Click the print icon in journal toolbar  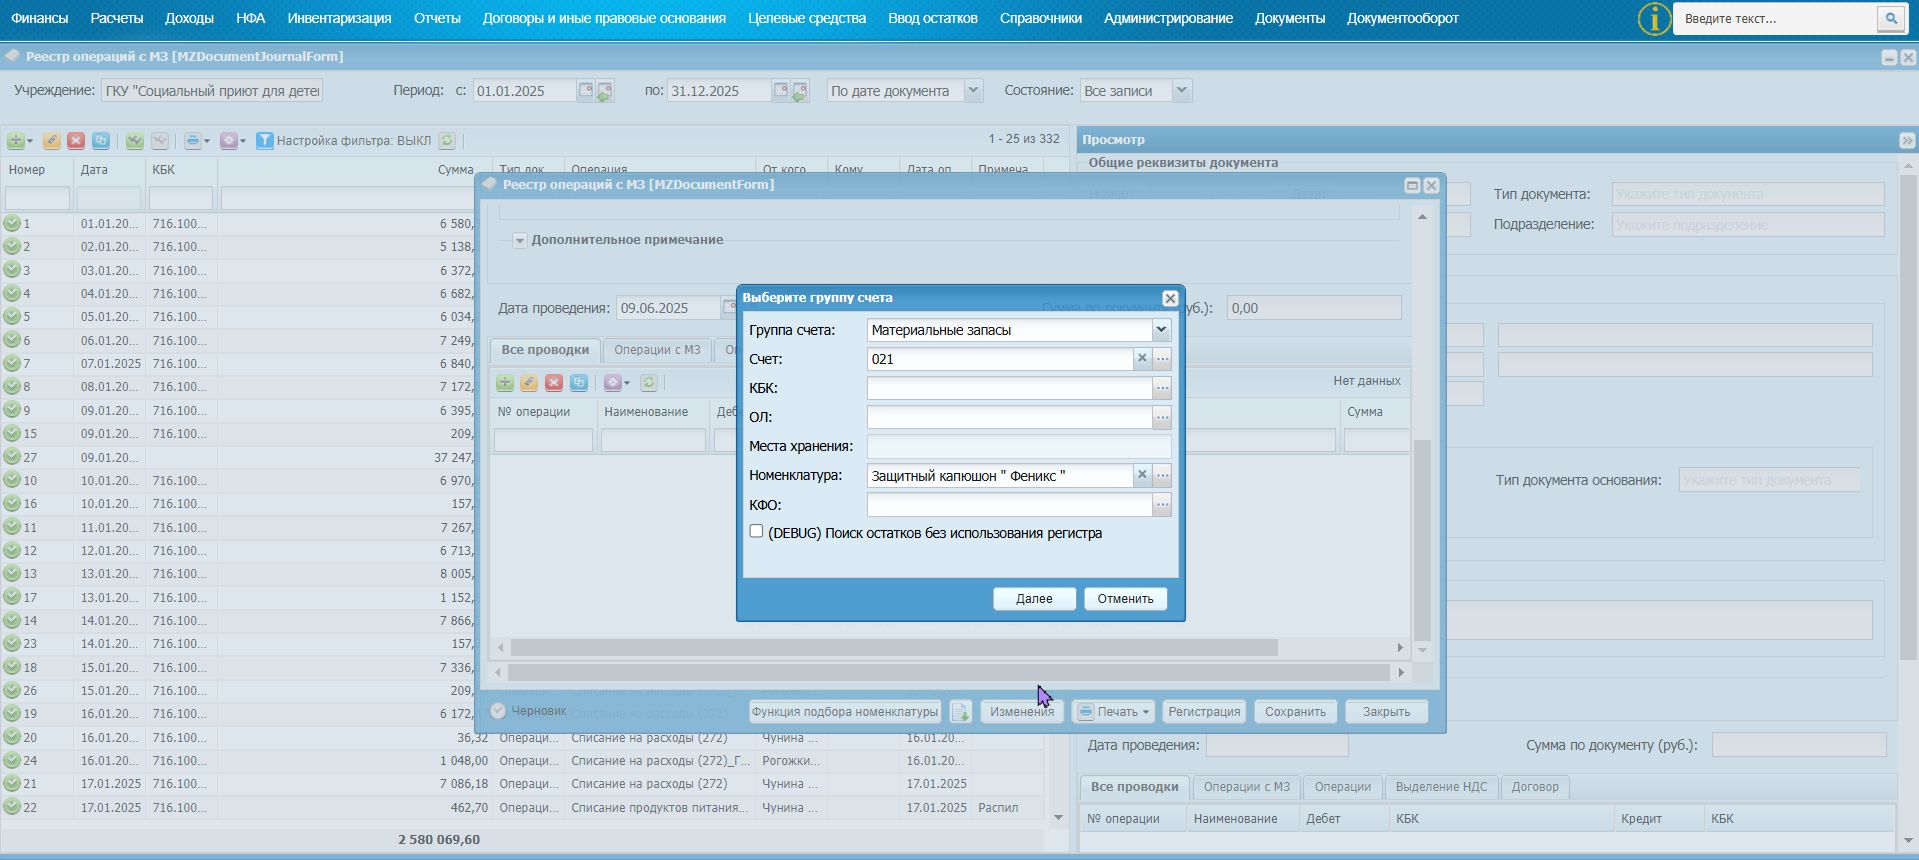coord(193,141)
